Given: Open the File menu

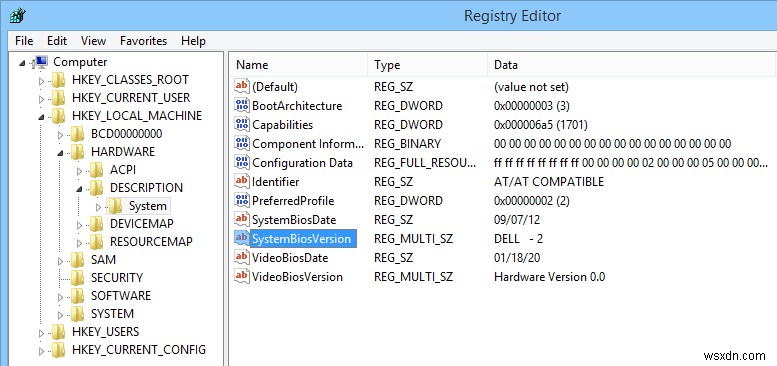Looking at the screenshot, I should click(24, 41).
